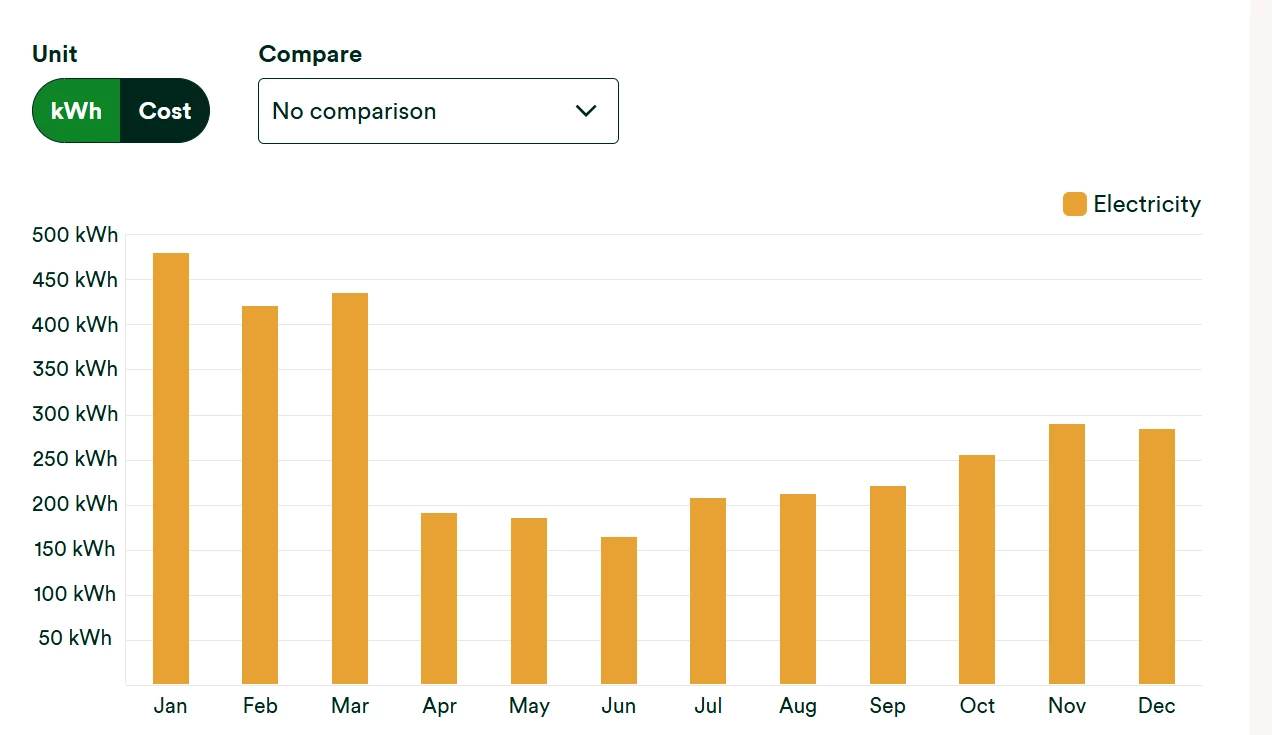The height and width of the screenshot is (735, 1272).
Task: Click the Dec axis label
Action: tap(1157, 706)
